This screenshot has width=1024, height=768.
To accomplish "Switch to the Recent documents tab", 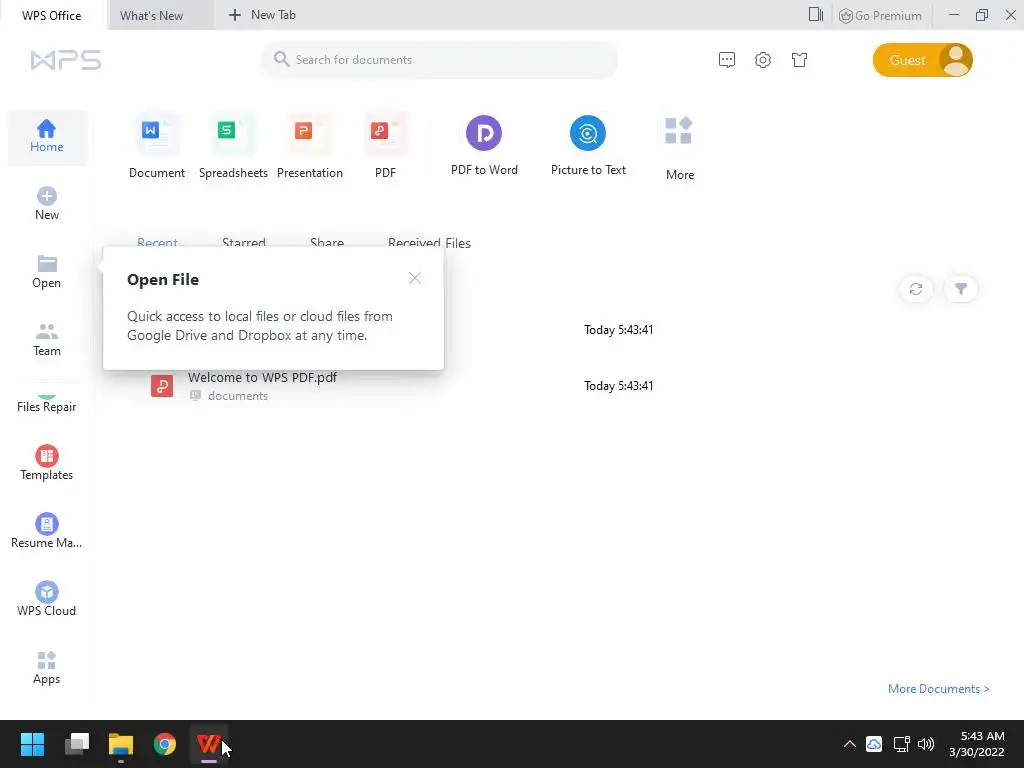I will pyautogui.click(x=157, y=242).
